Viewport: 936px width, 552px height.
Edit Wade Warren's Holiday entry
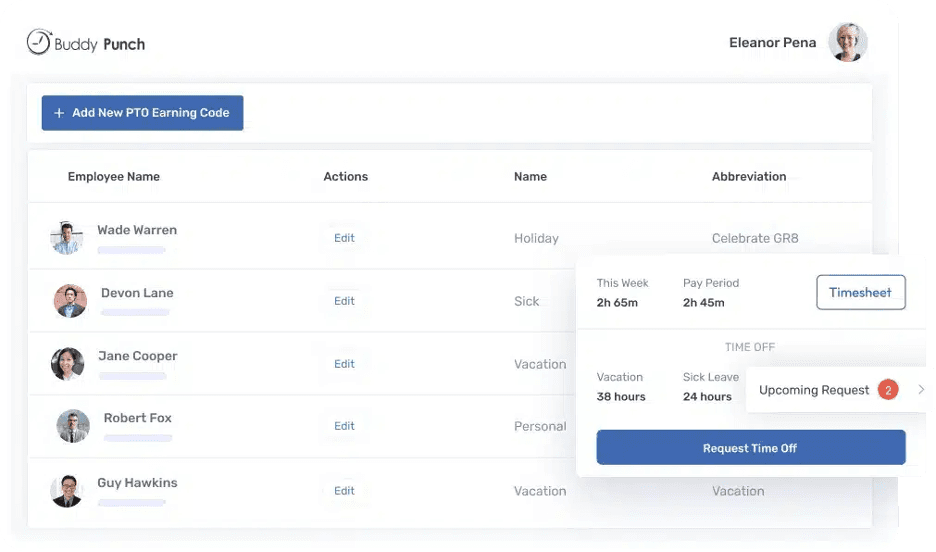[x=344, y=238]
